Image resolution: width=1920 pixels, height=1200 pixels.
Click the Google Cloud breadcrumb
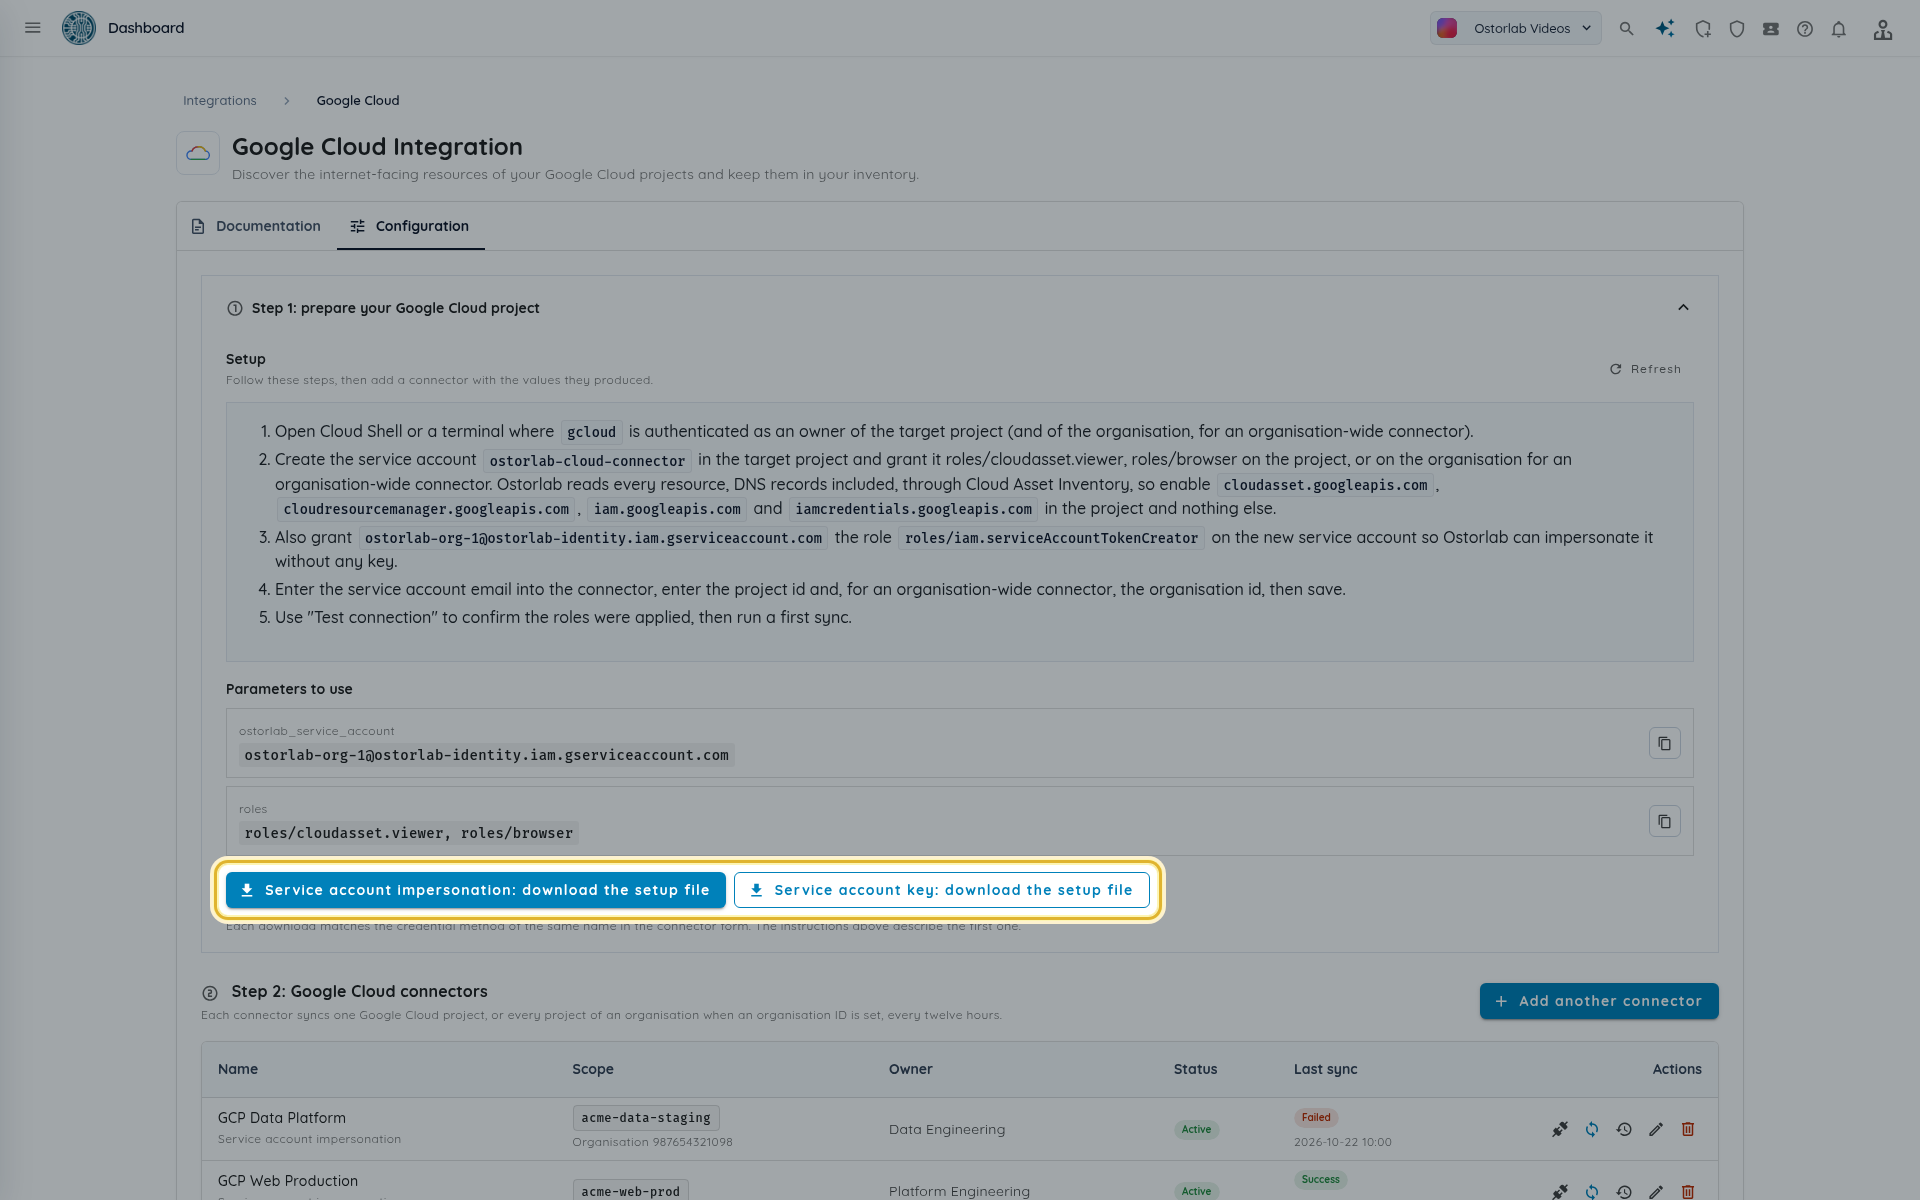(358, 100)
